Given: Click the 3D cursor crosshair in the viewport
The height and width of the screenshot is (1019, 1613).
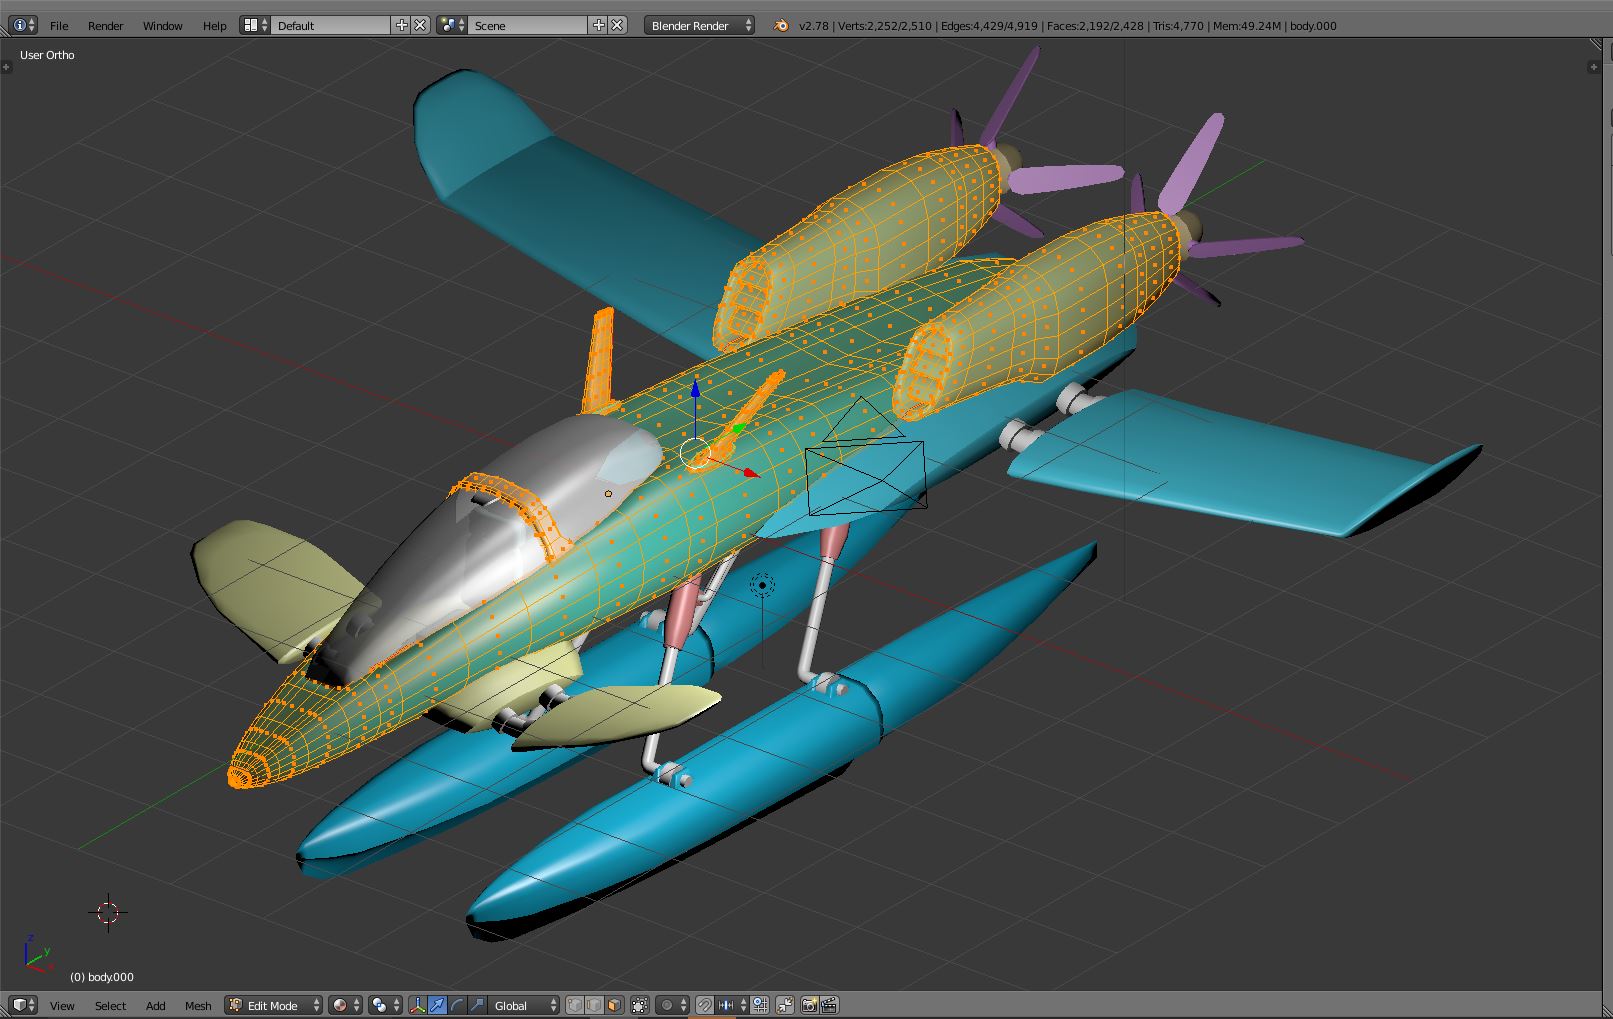Looking at the screenshot, I should click(x=108, y=912).
